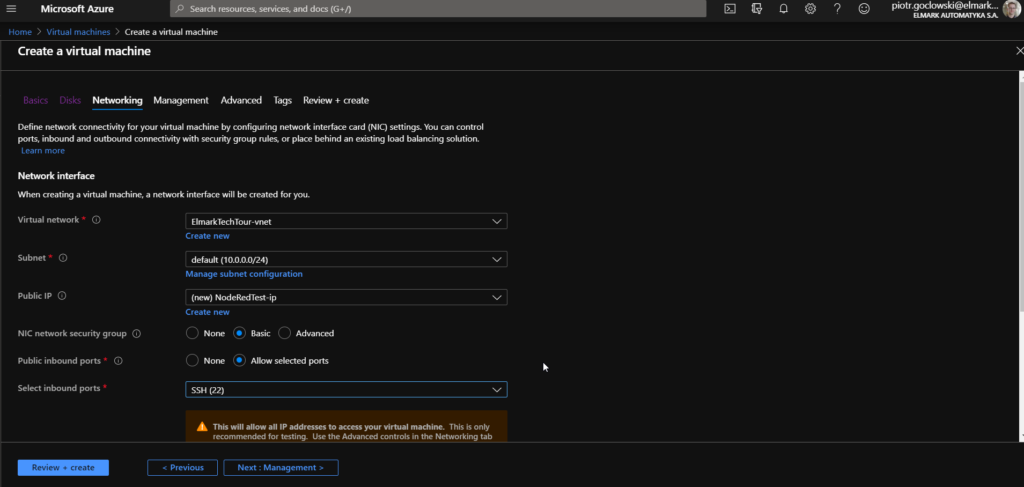The height and width of the screenshot is (487, 1024).
Task: Launch Cloud Shell from top bar
Action: click(730, 9)
